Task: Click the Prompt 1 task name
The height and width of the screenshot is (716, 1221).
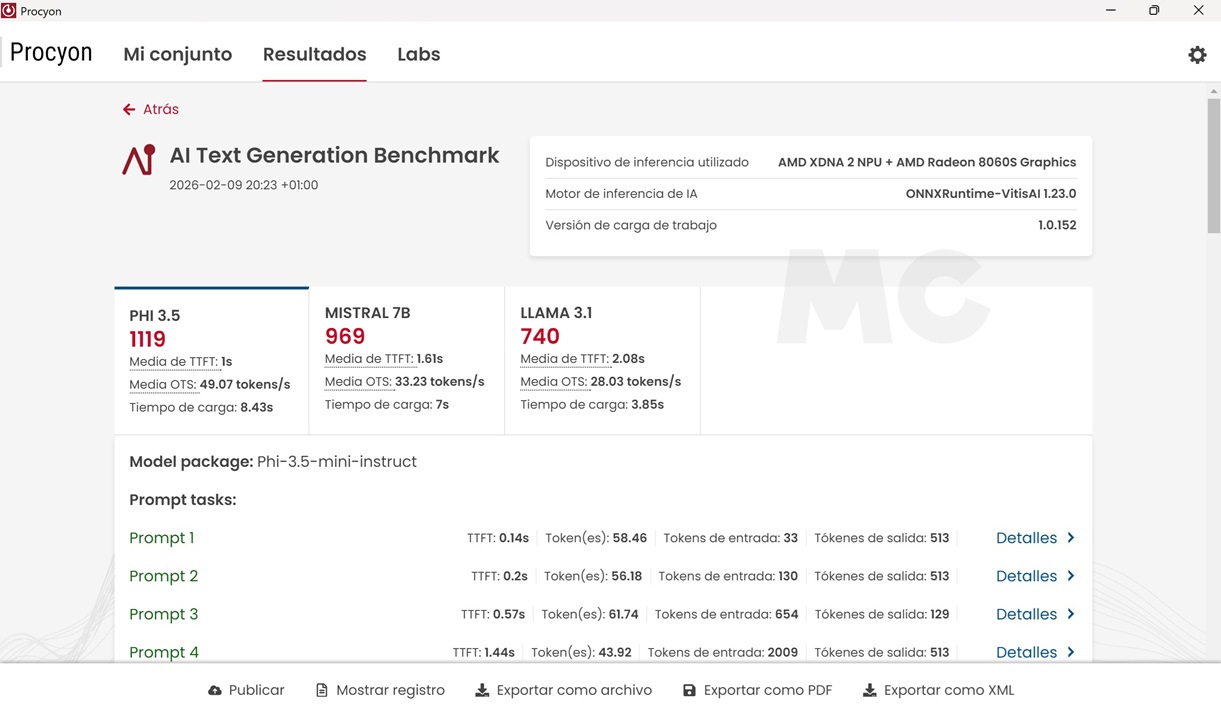Action: [x=162, y=538]
